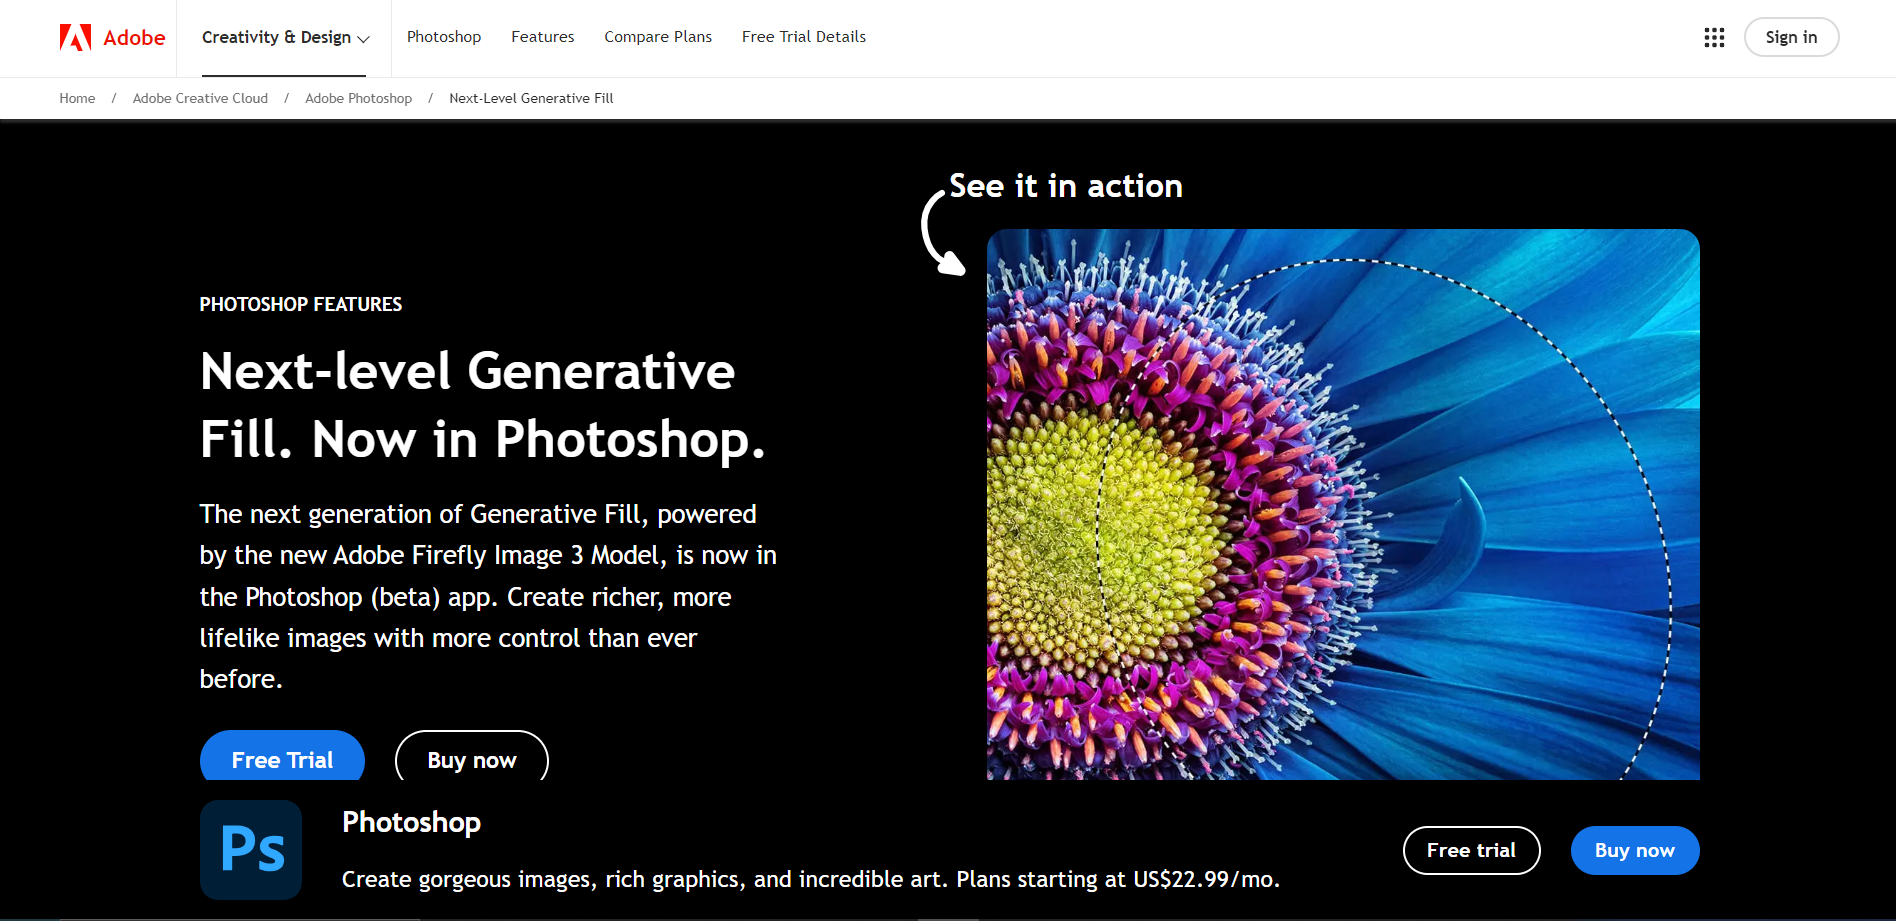
Task: Expand the breadcrumb trail from Home
Action: (77, 98)
